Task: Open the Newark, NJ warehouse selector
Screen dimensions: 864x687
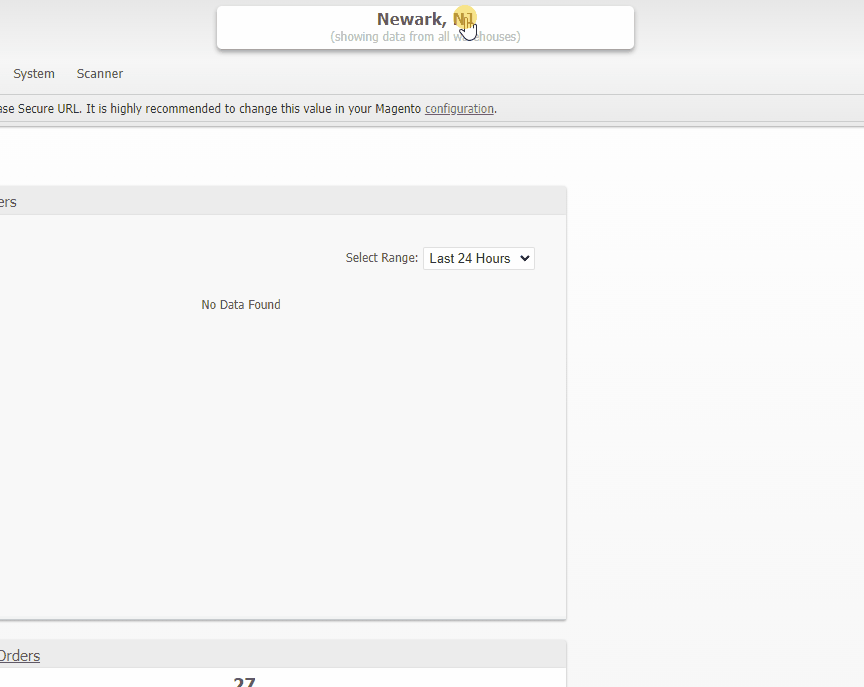Action: (x=425, y=20)
